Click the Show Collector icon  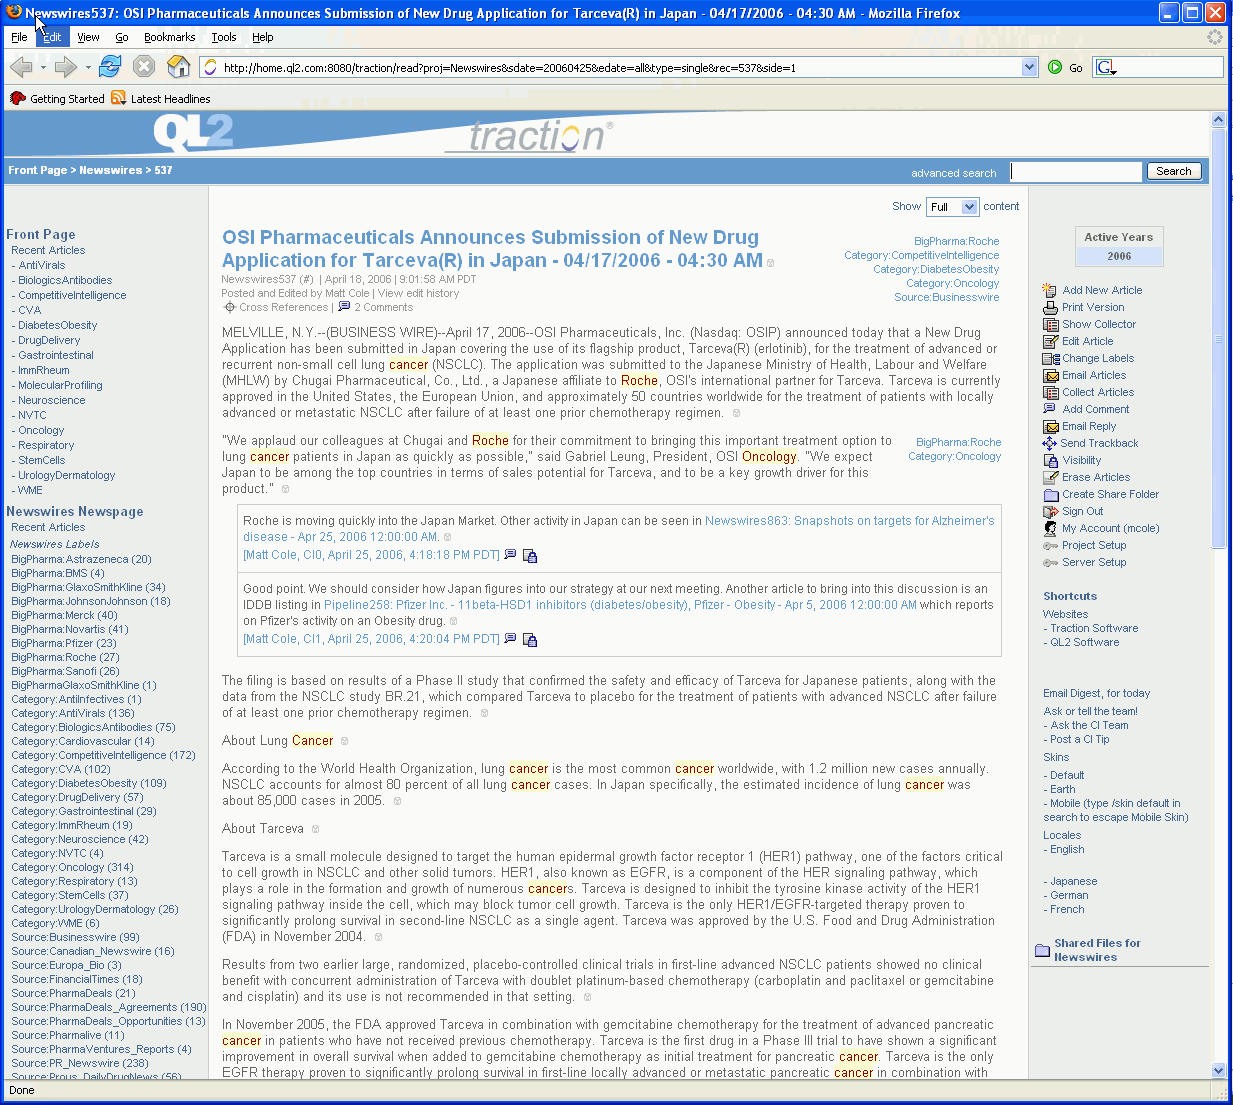pos(1050,324)
